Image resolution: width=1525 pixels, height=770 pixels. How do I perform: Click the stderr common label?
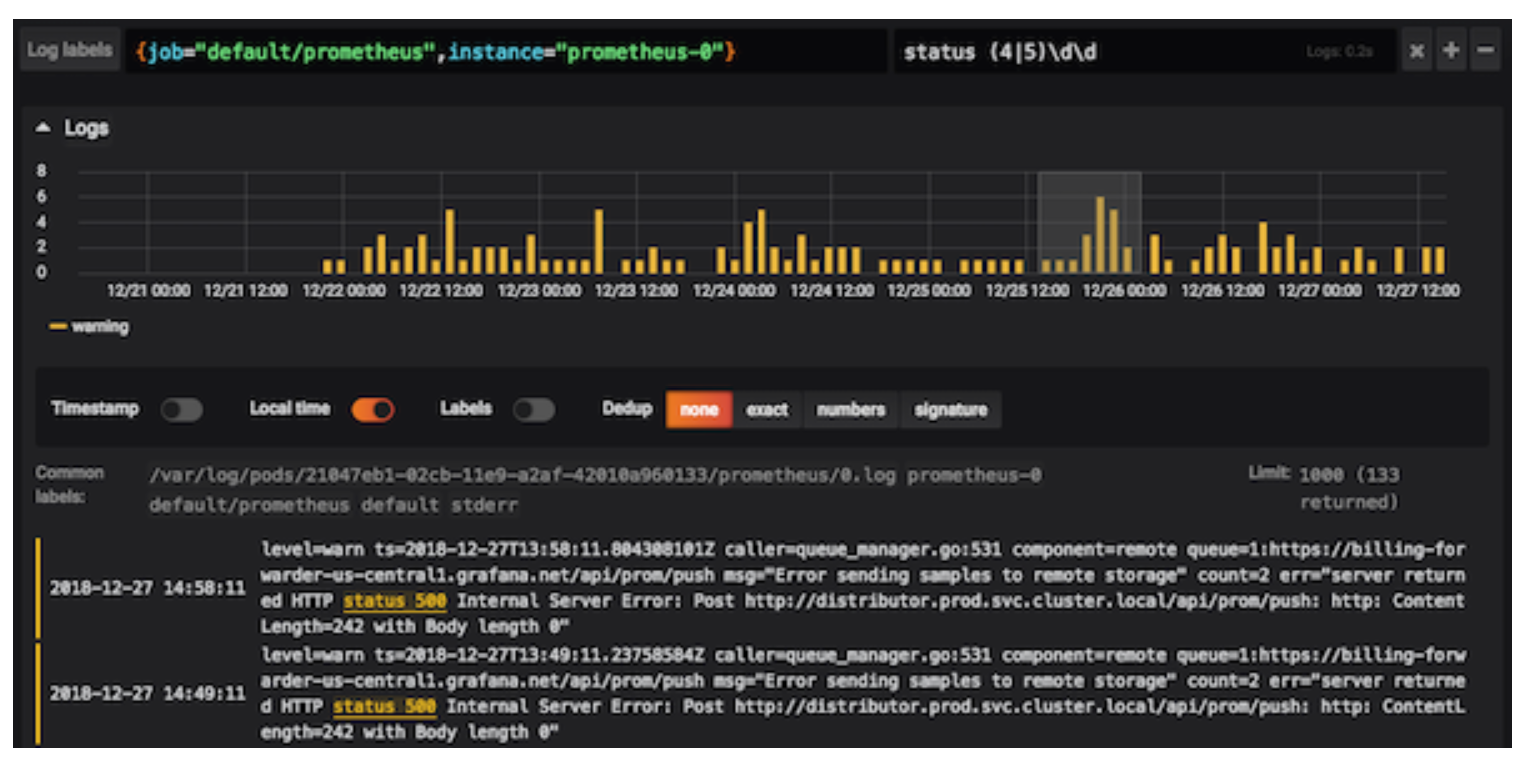tap(483, 505)
